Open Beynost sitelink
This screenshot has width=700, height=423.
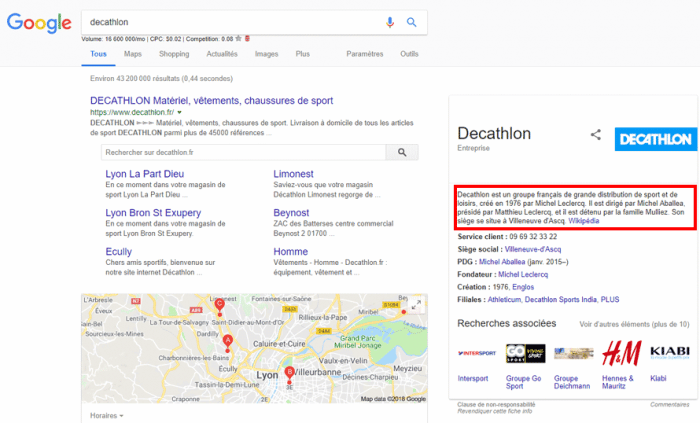291,213
